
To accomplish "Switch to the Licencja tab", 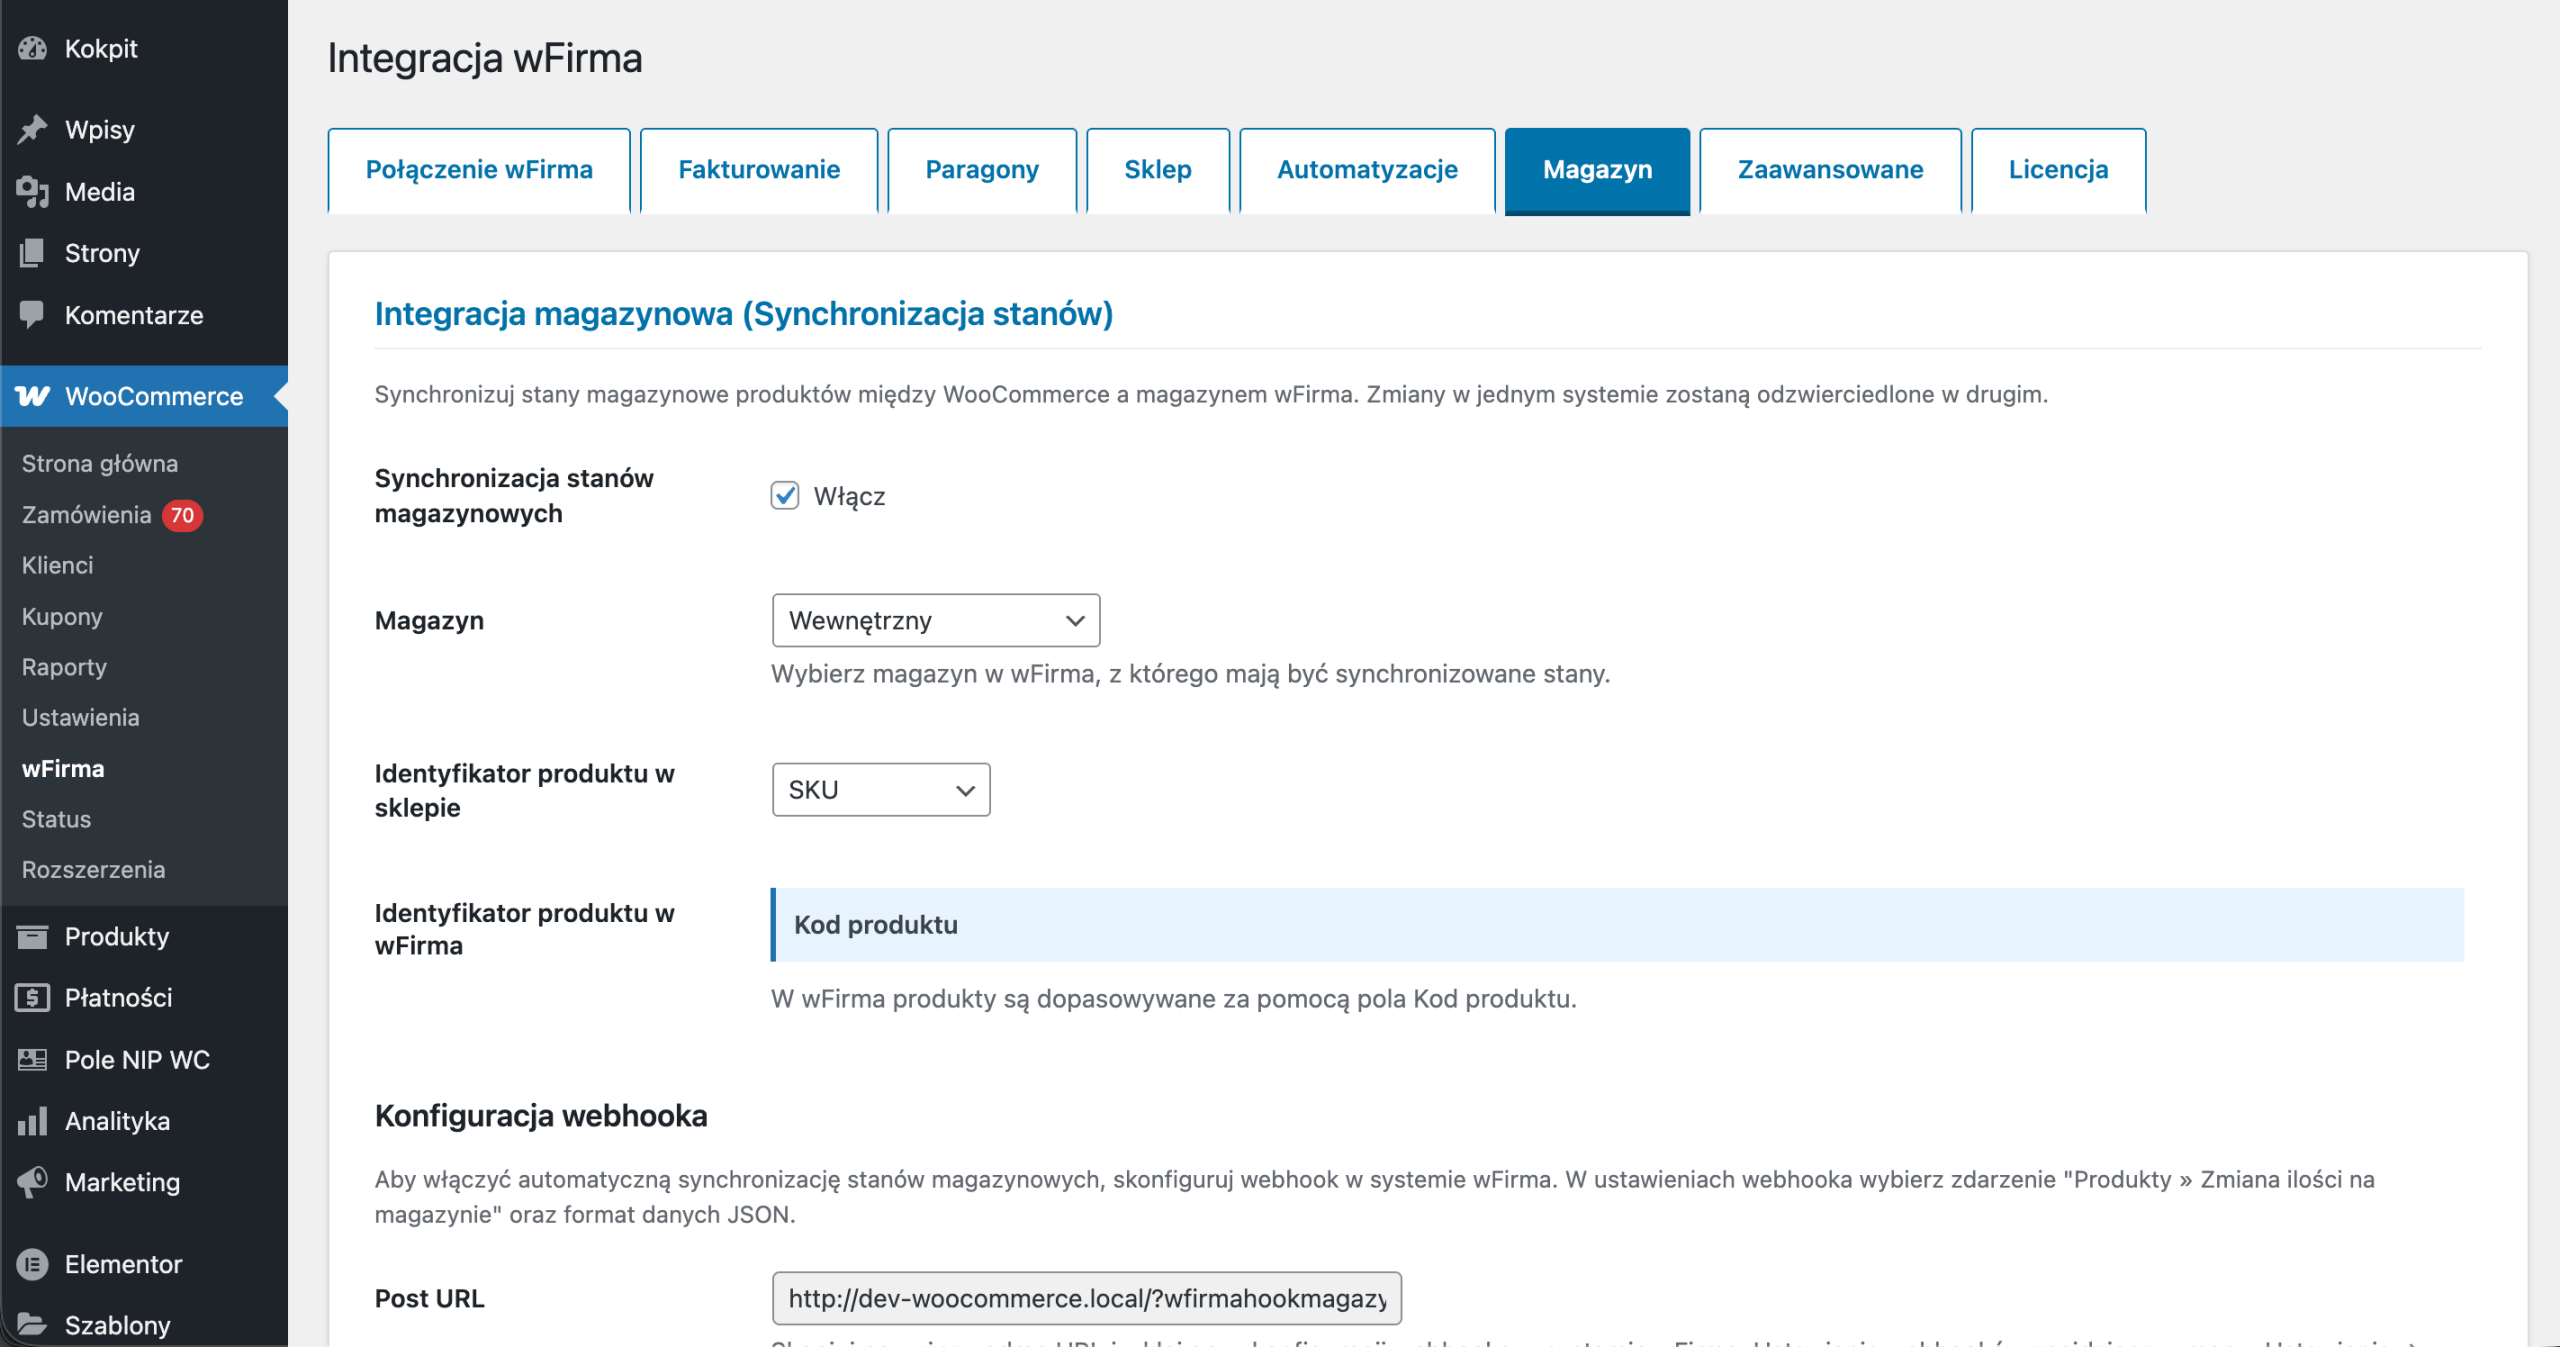I will tap(2058, 169).
